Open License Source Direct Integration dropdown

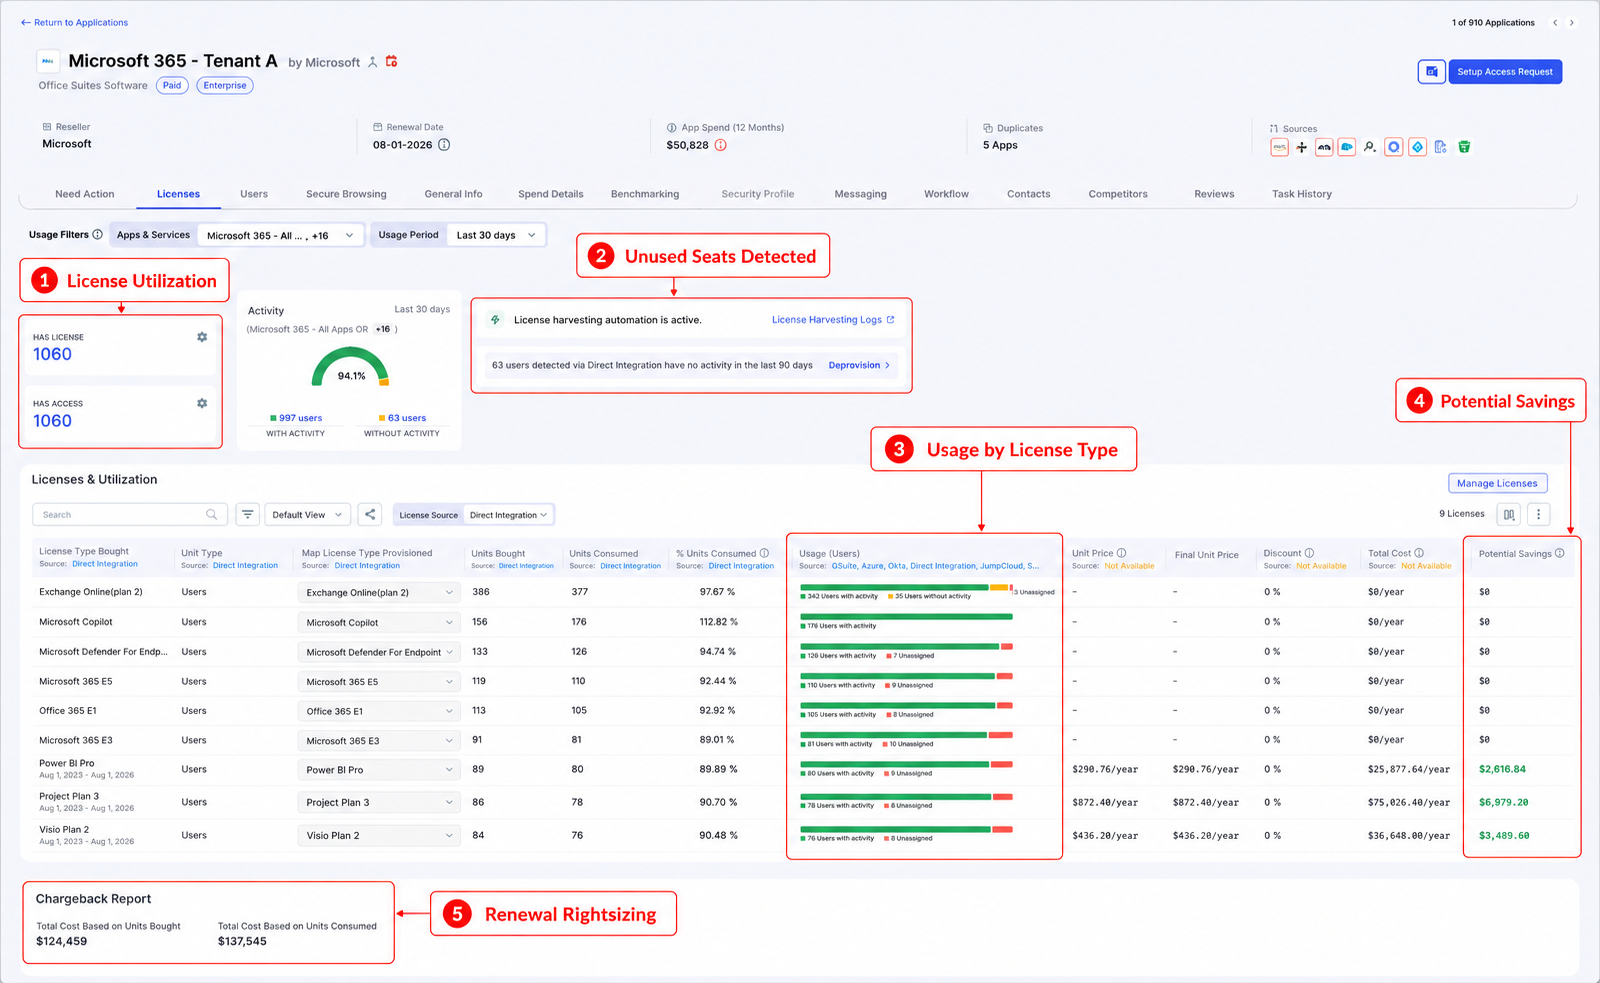[x=509, y=515]
